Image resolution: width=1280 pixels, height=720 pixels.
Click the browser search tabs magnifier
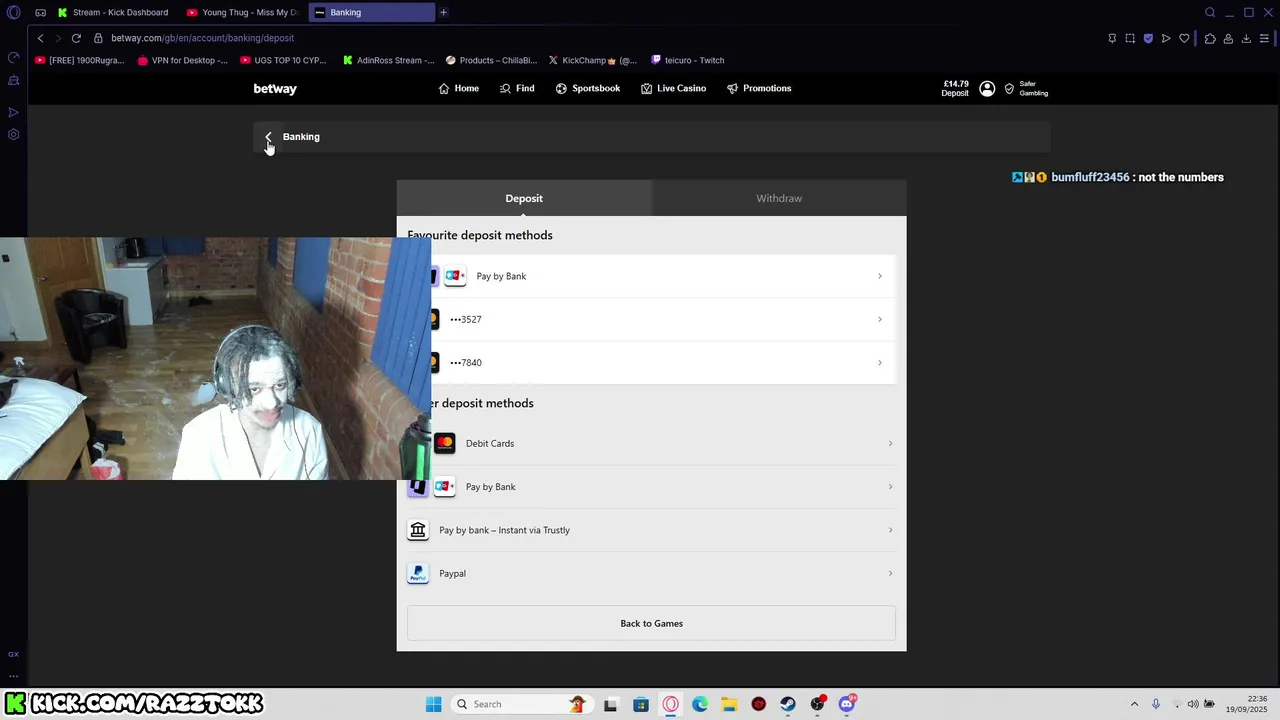[x=1210, y=12]
